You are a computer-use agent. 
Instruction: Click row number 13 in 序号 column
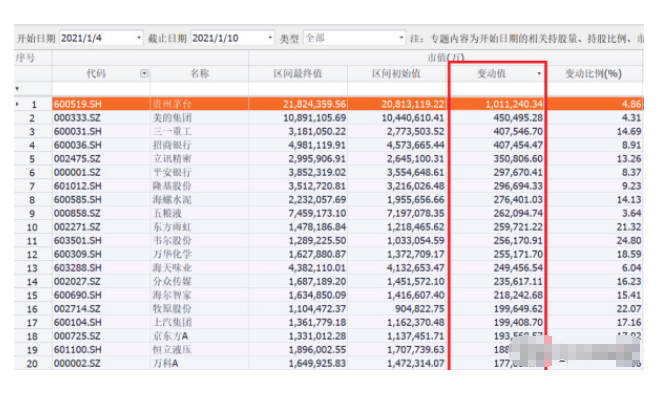(32, 268)
